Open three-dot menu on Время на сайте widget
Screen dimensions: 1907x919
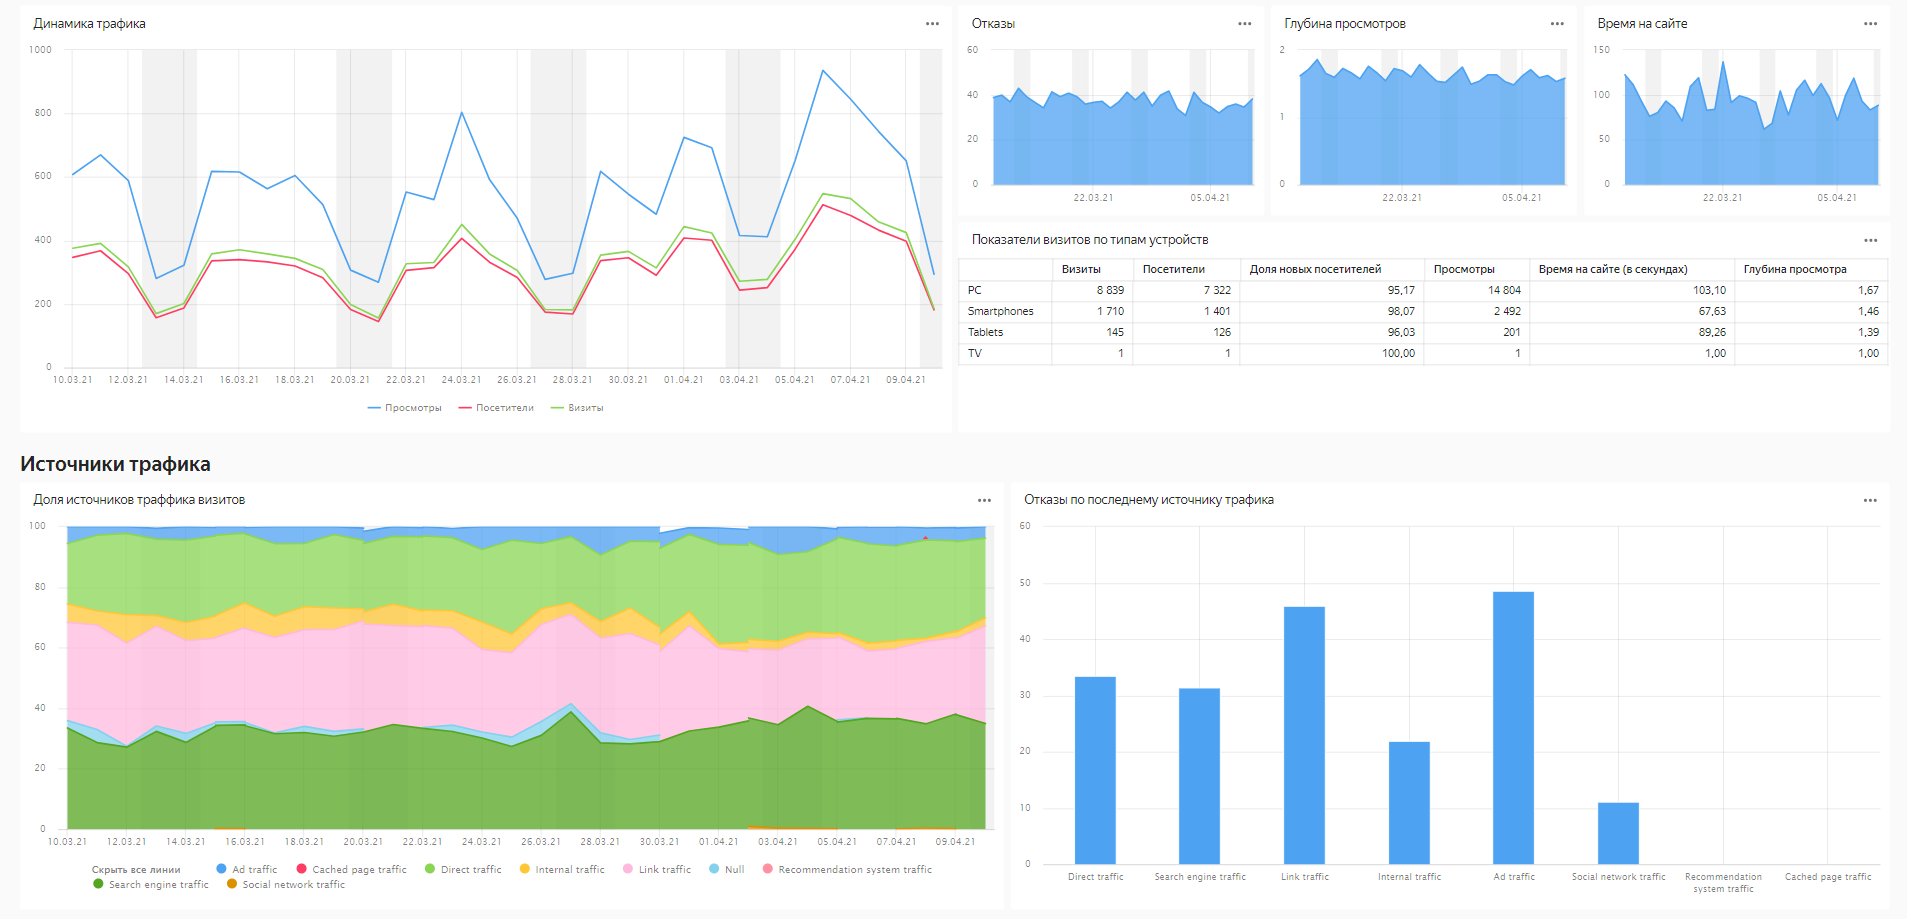1870,24
